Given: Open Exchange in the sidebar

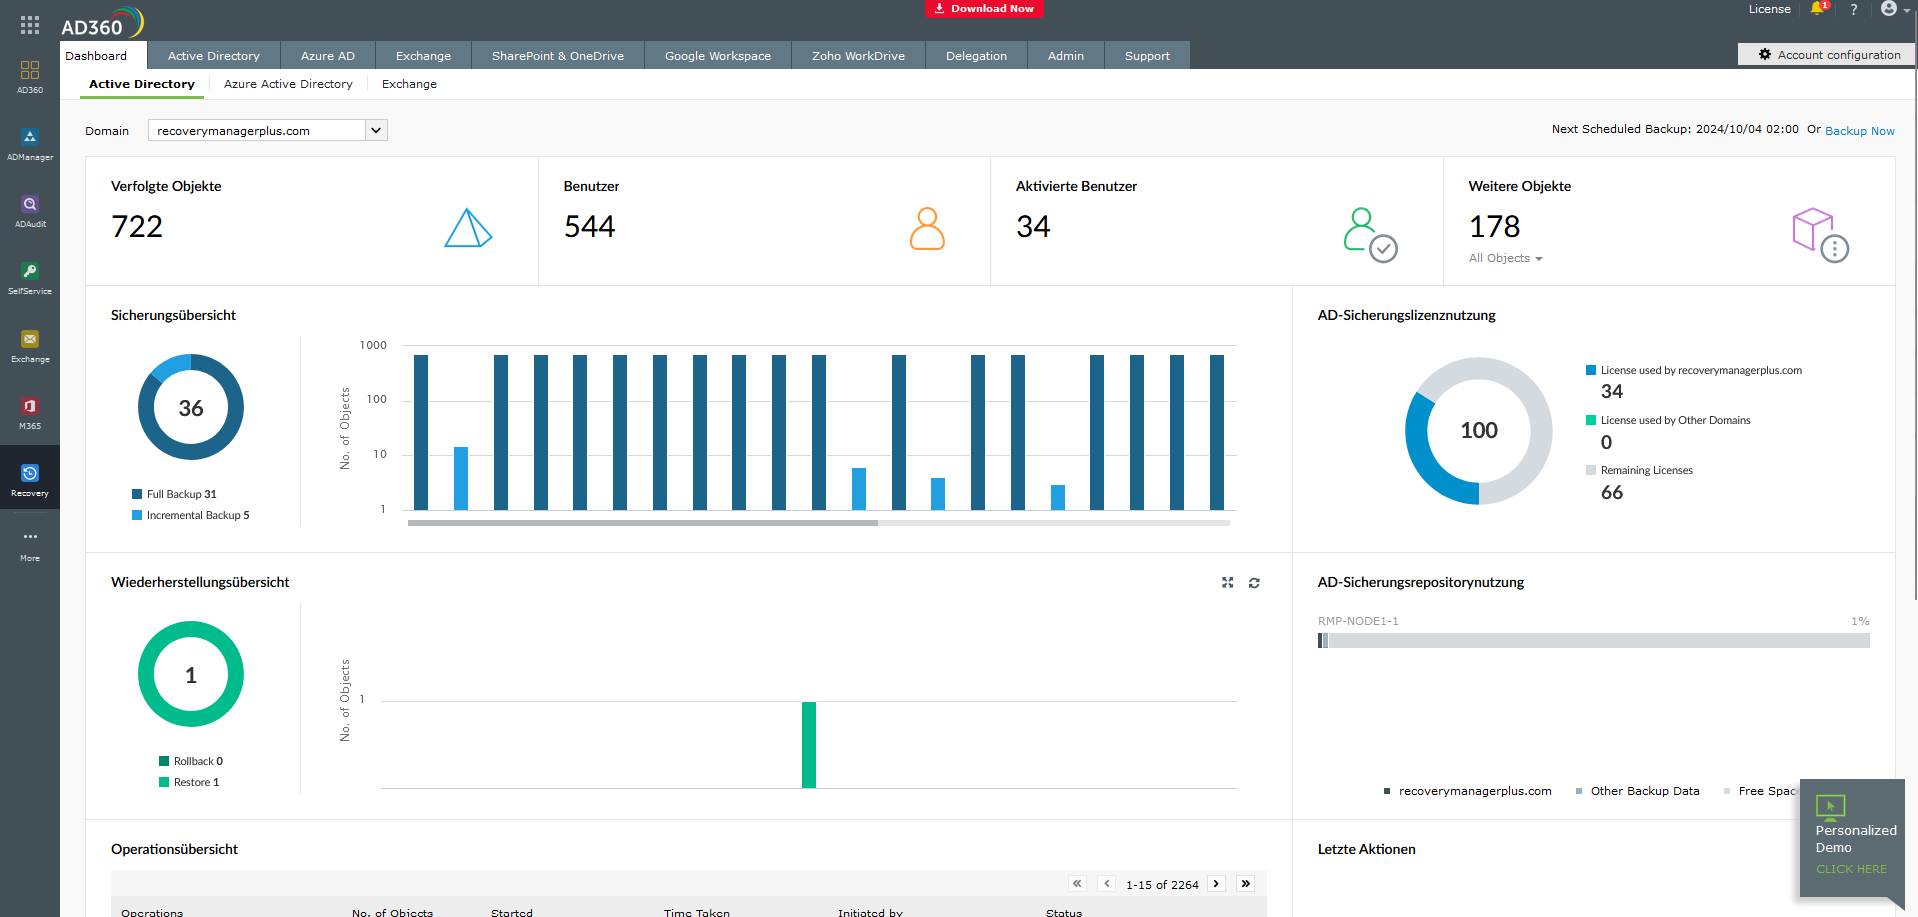Looking at the screenshot, I should point(30,346).
